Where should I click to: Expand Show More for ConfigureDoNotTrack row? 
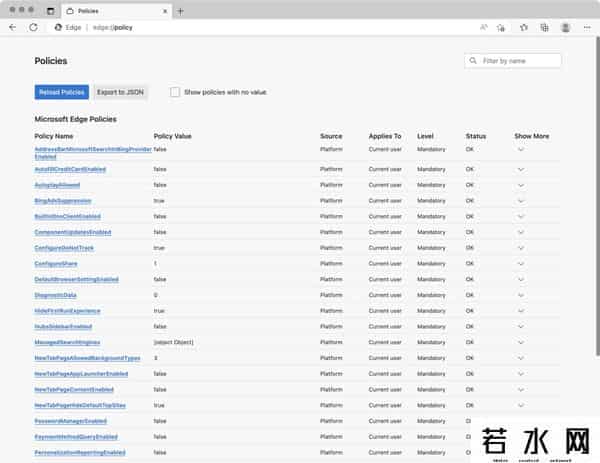coord(521,248)
